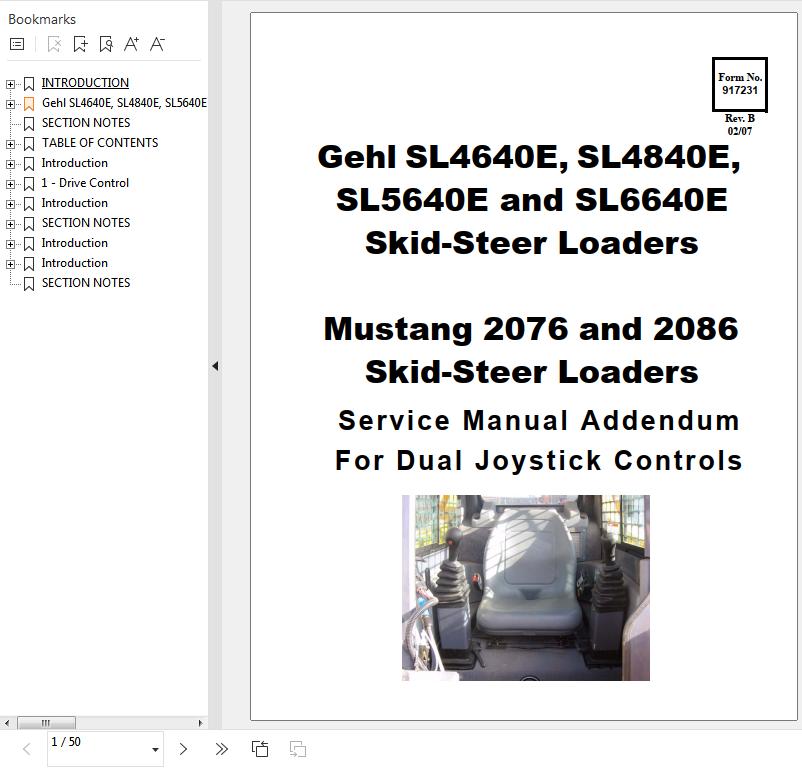Open the bookmarks options menu icon
The width and height of the screenshot is (802, 768).
click(17, 44)
